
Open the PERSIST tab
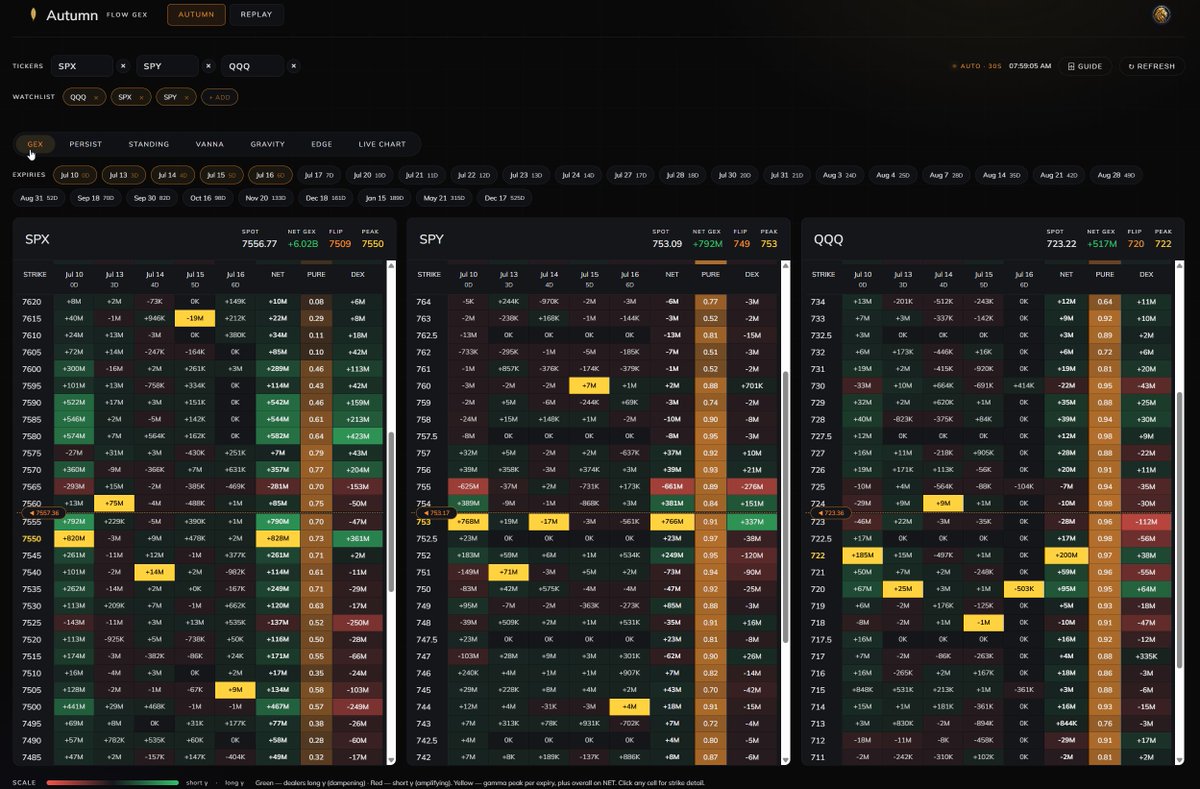[85, 144]
